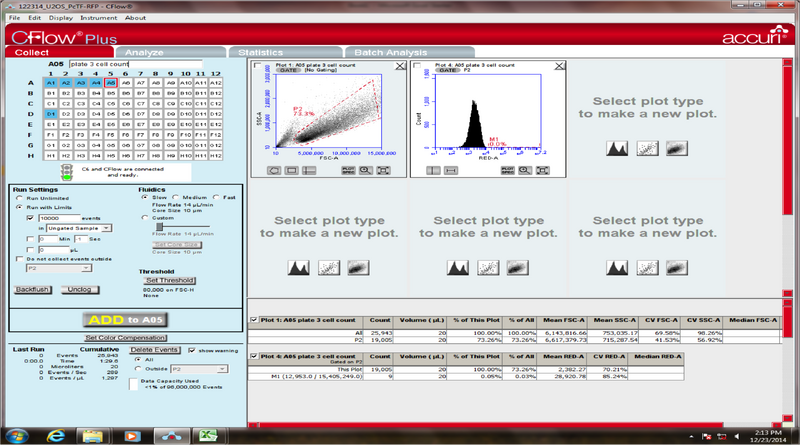The image size is (800, 445).
Task: Expand Plot 4 to full view
Action: [x=543, y=170]
